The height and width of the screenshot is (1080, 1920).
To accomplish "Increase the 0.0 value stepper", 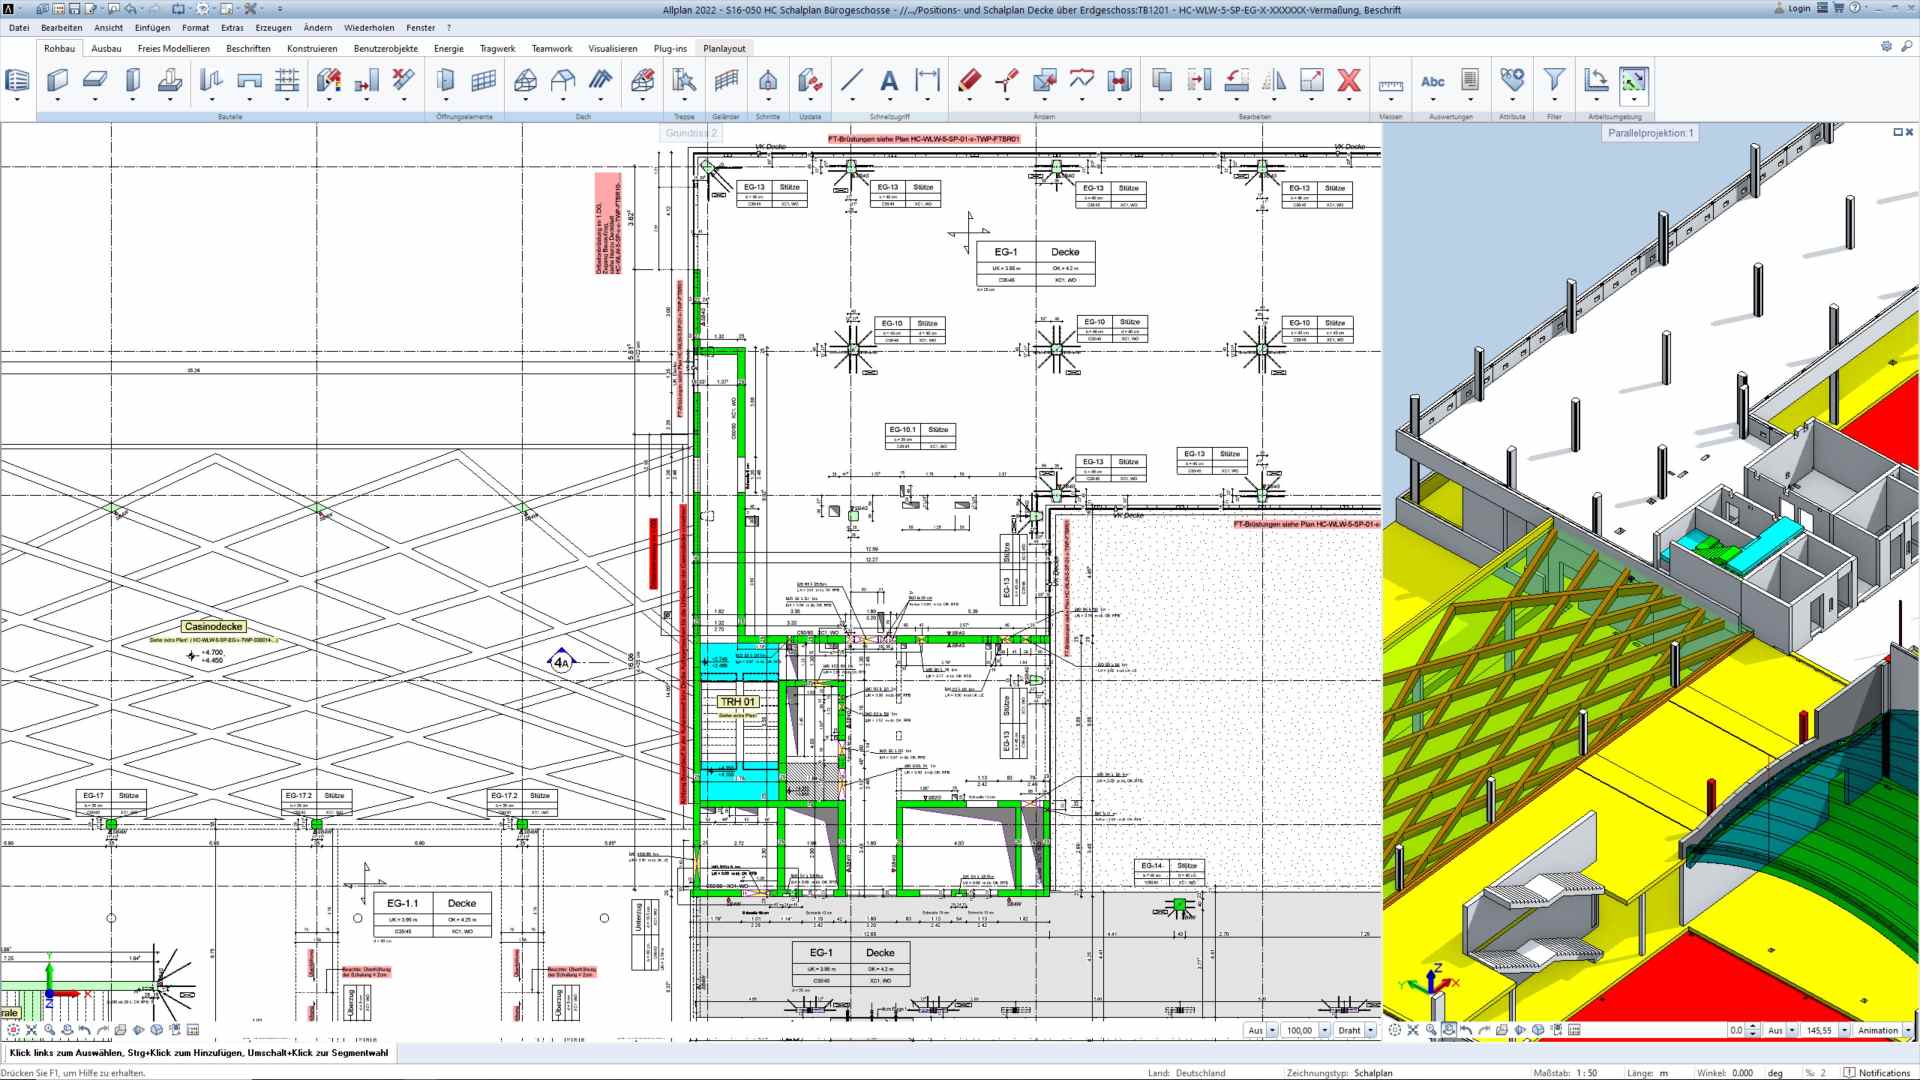I will pos(1752,1027).
